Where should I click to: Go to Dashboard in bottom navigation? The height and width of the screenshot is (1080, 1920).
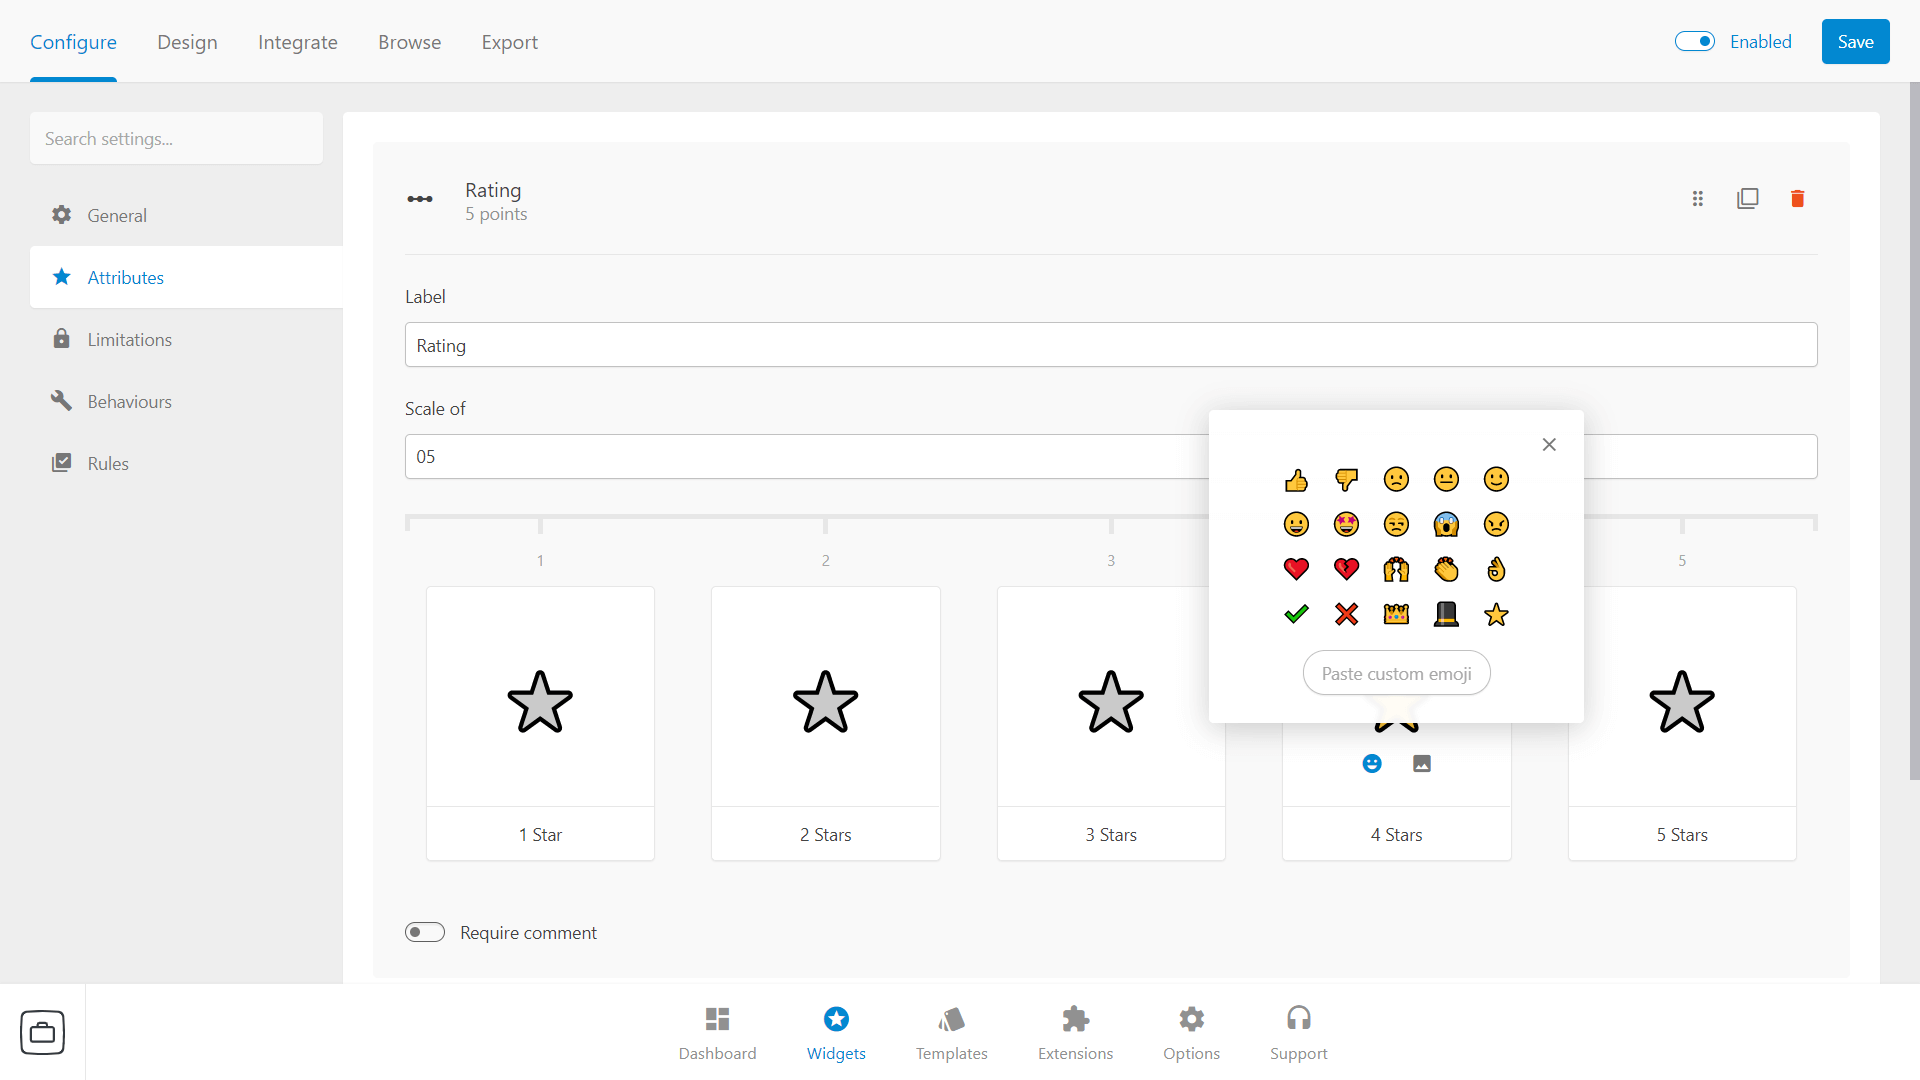(x=717, y=1033)
